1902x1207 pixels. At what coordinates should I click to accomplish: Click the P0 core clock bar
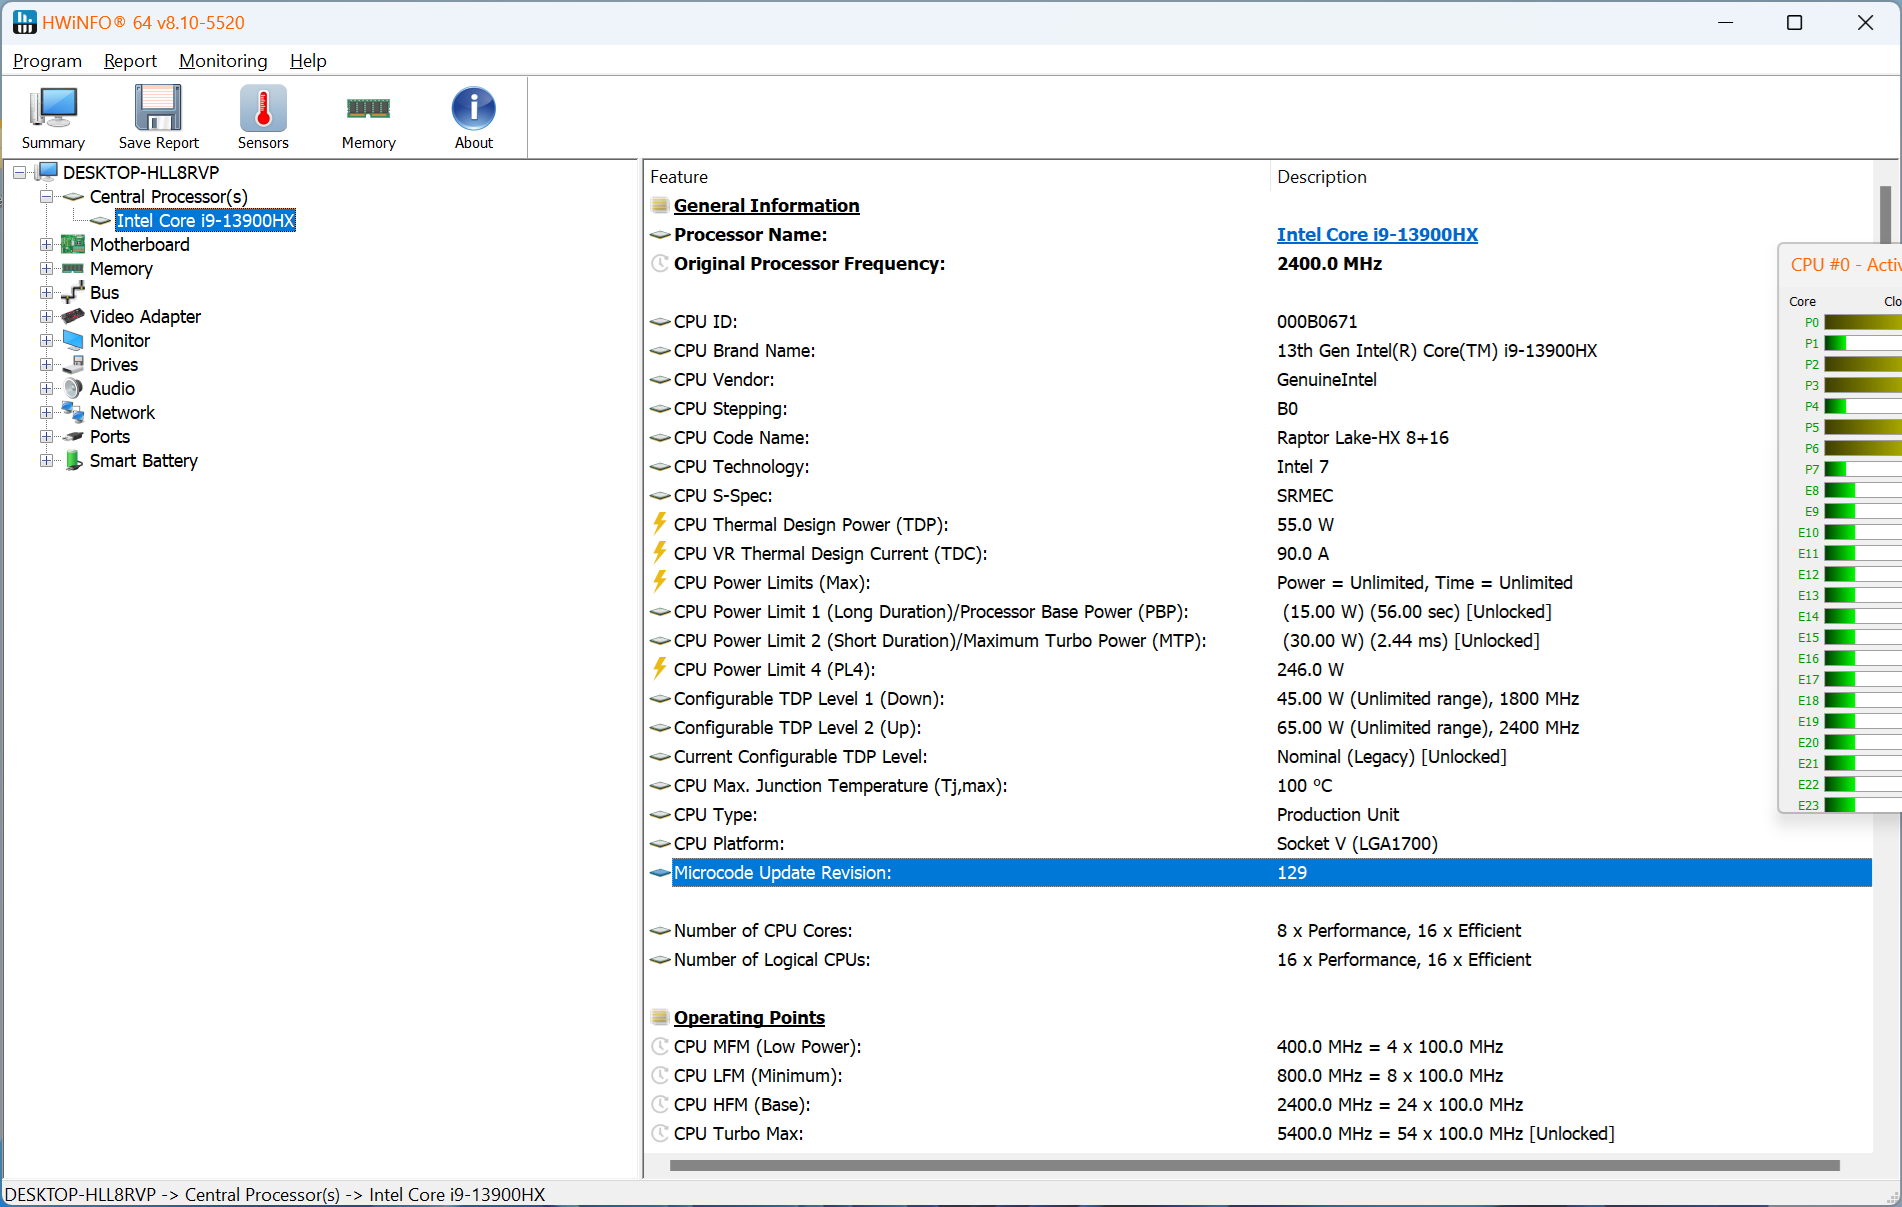(x=1862, y=322)
